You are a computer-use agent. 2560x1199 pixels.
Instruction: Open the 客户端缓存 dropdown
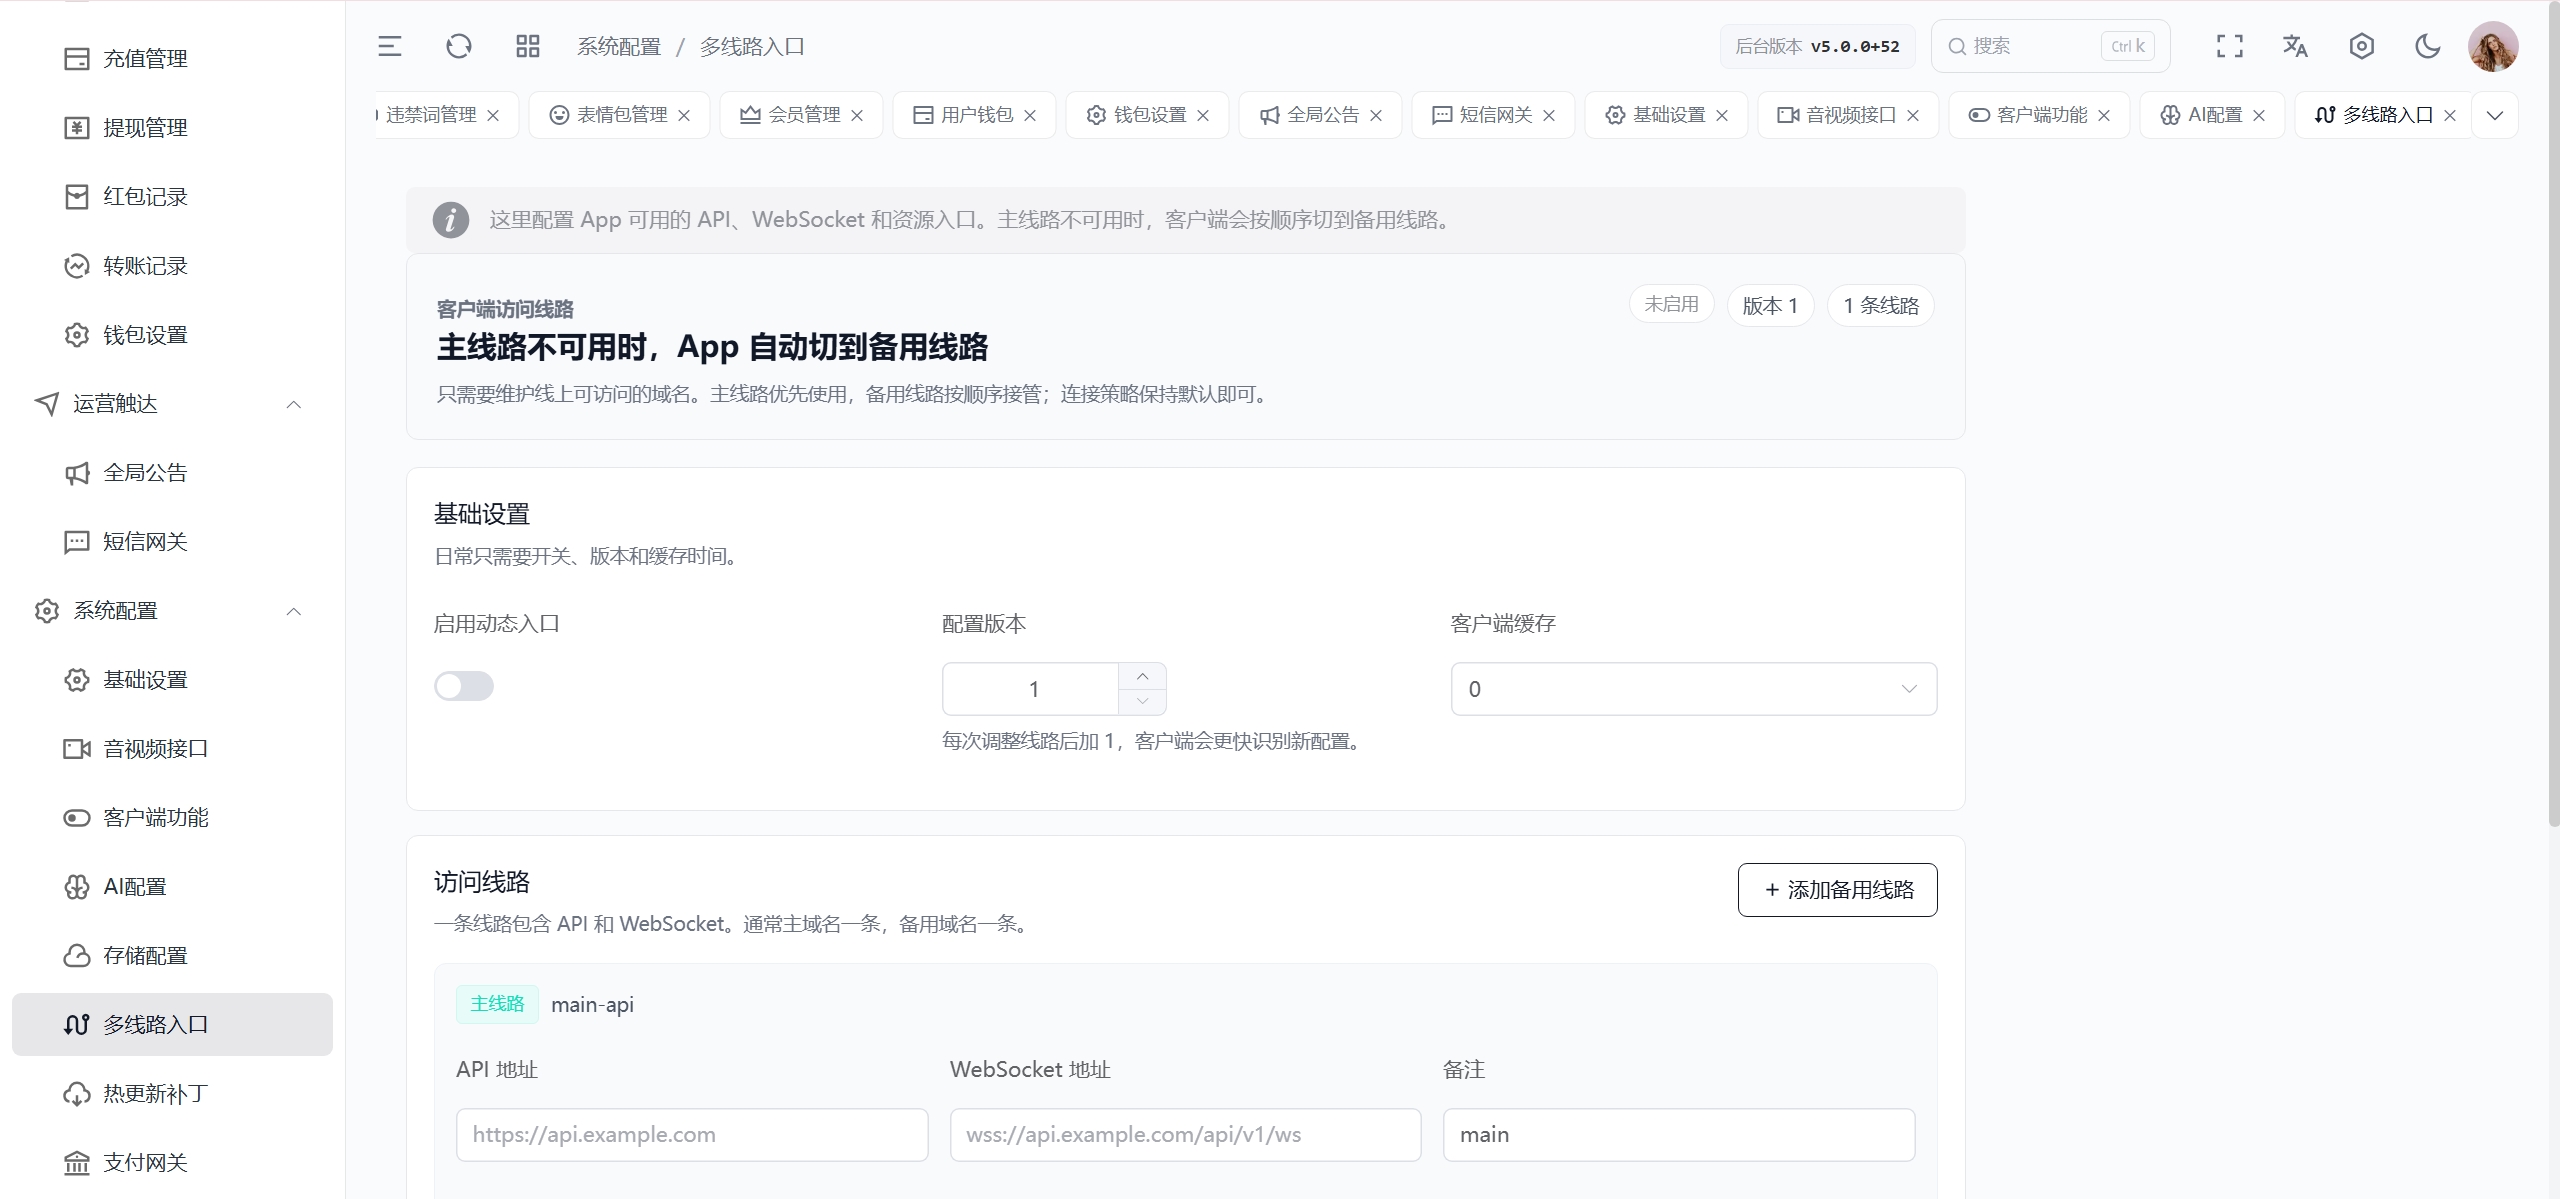(1694, 689)
